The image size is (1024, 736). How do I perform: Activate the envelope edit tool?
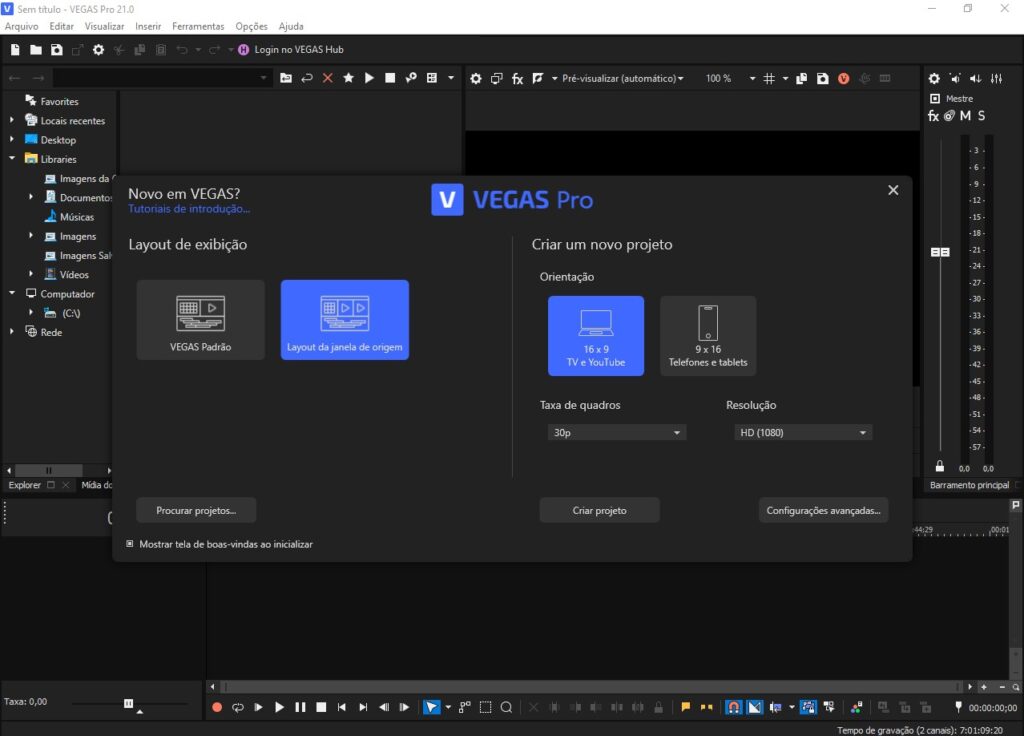pos(464,707)
